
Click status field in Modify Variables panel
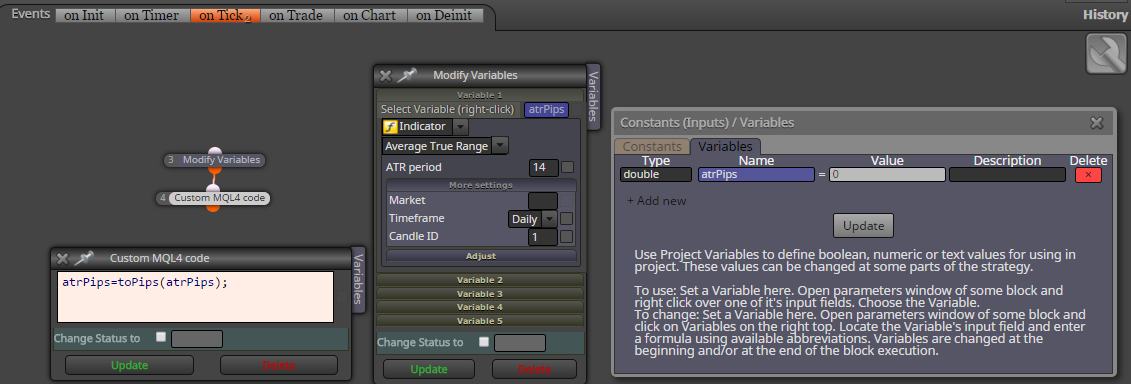(x=519, y=343)
